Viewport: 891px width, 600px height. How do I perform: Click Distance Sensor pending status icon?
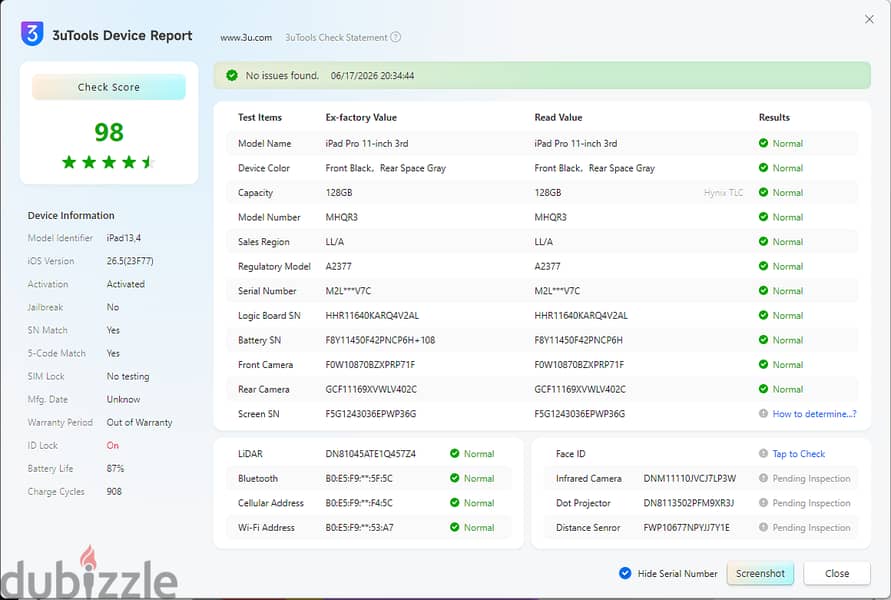click(764, 527)
